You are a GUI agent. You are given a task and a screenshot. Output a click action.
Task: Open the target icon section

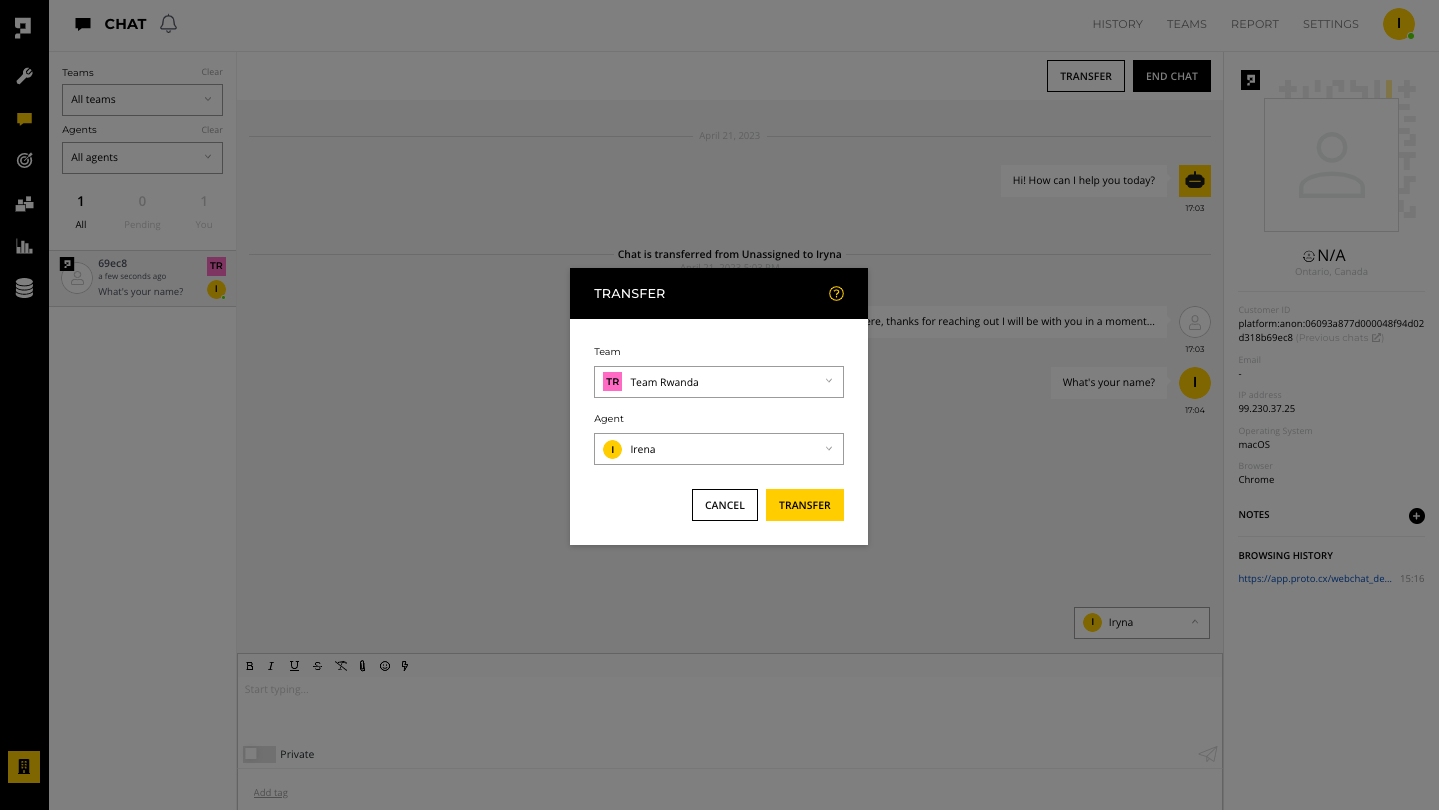[24, 160]
